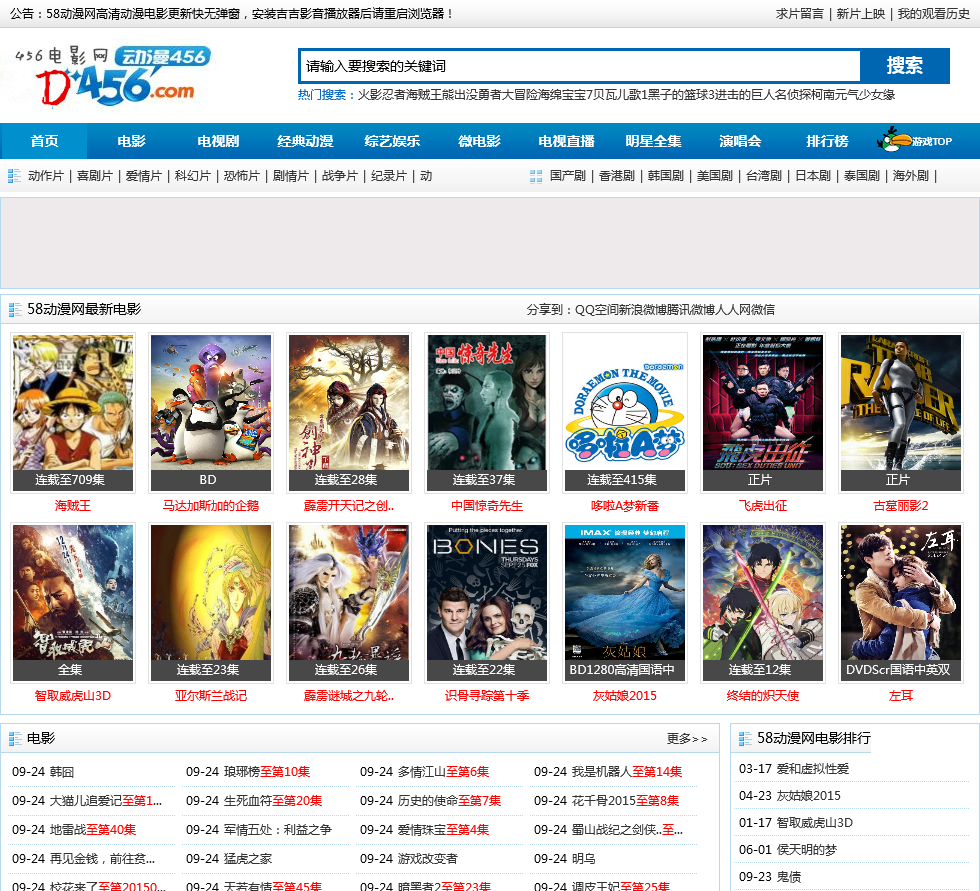
Task: Select the 国产剧 category link
Action: 568,176
